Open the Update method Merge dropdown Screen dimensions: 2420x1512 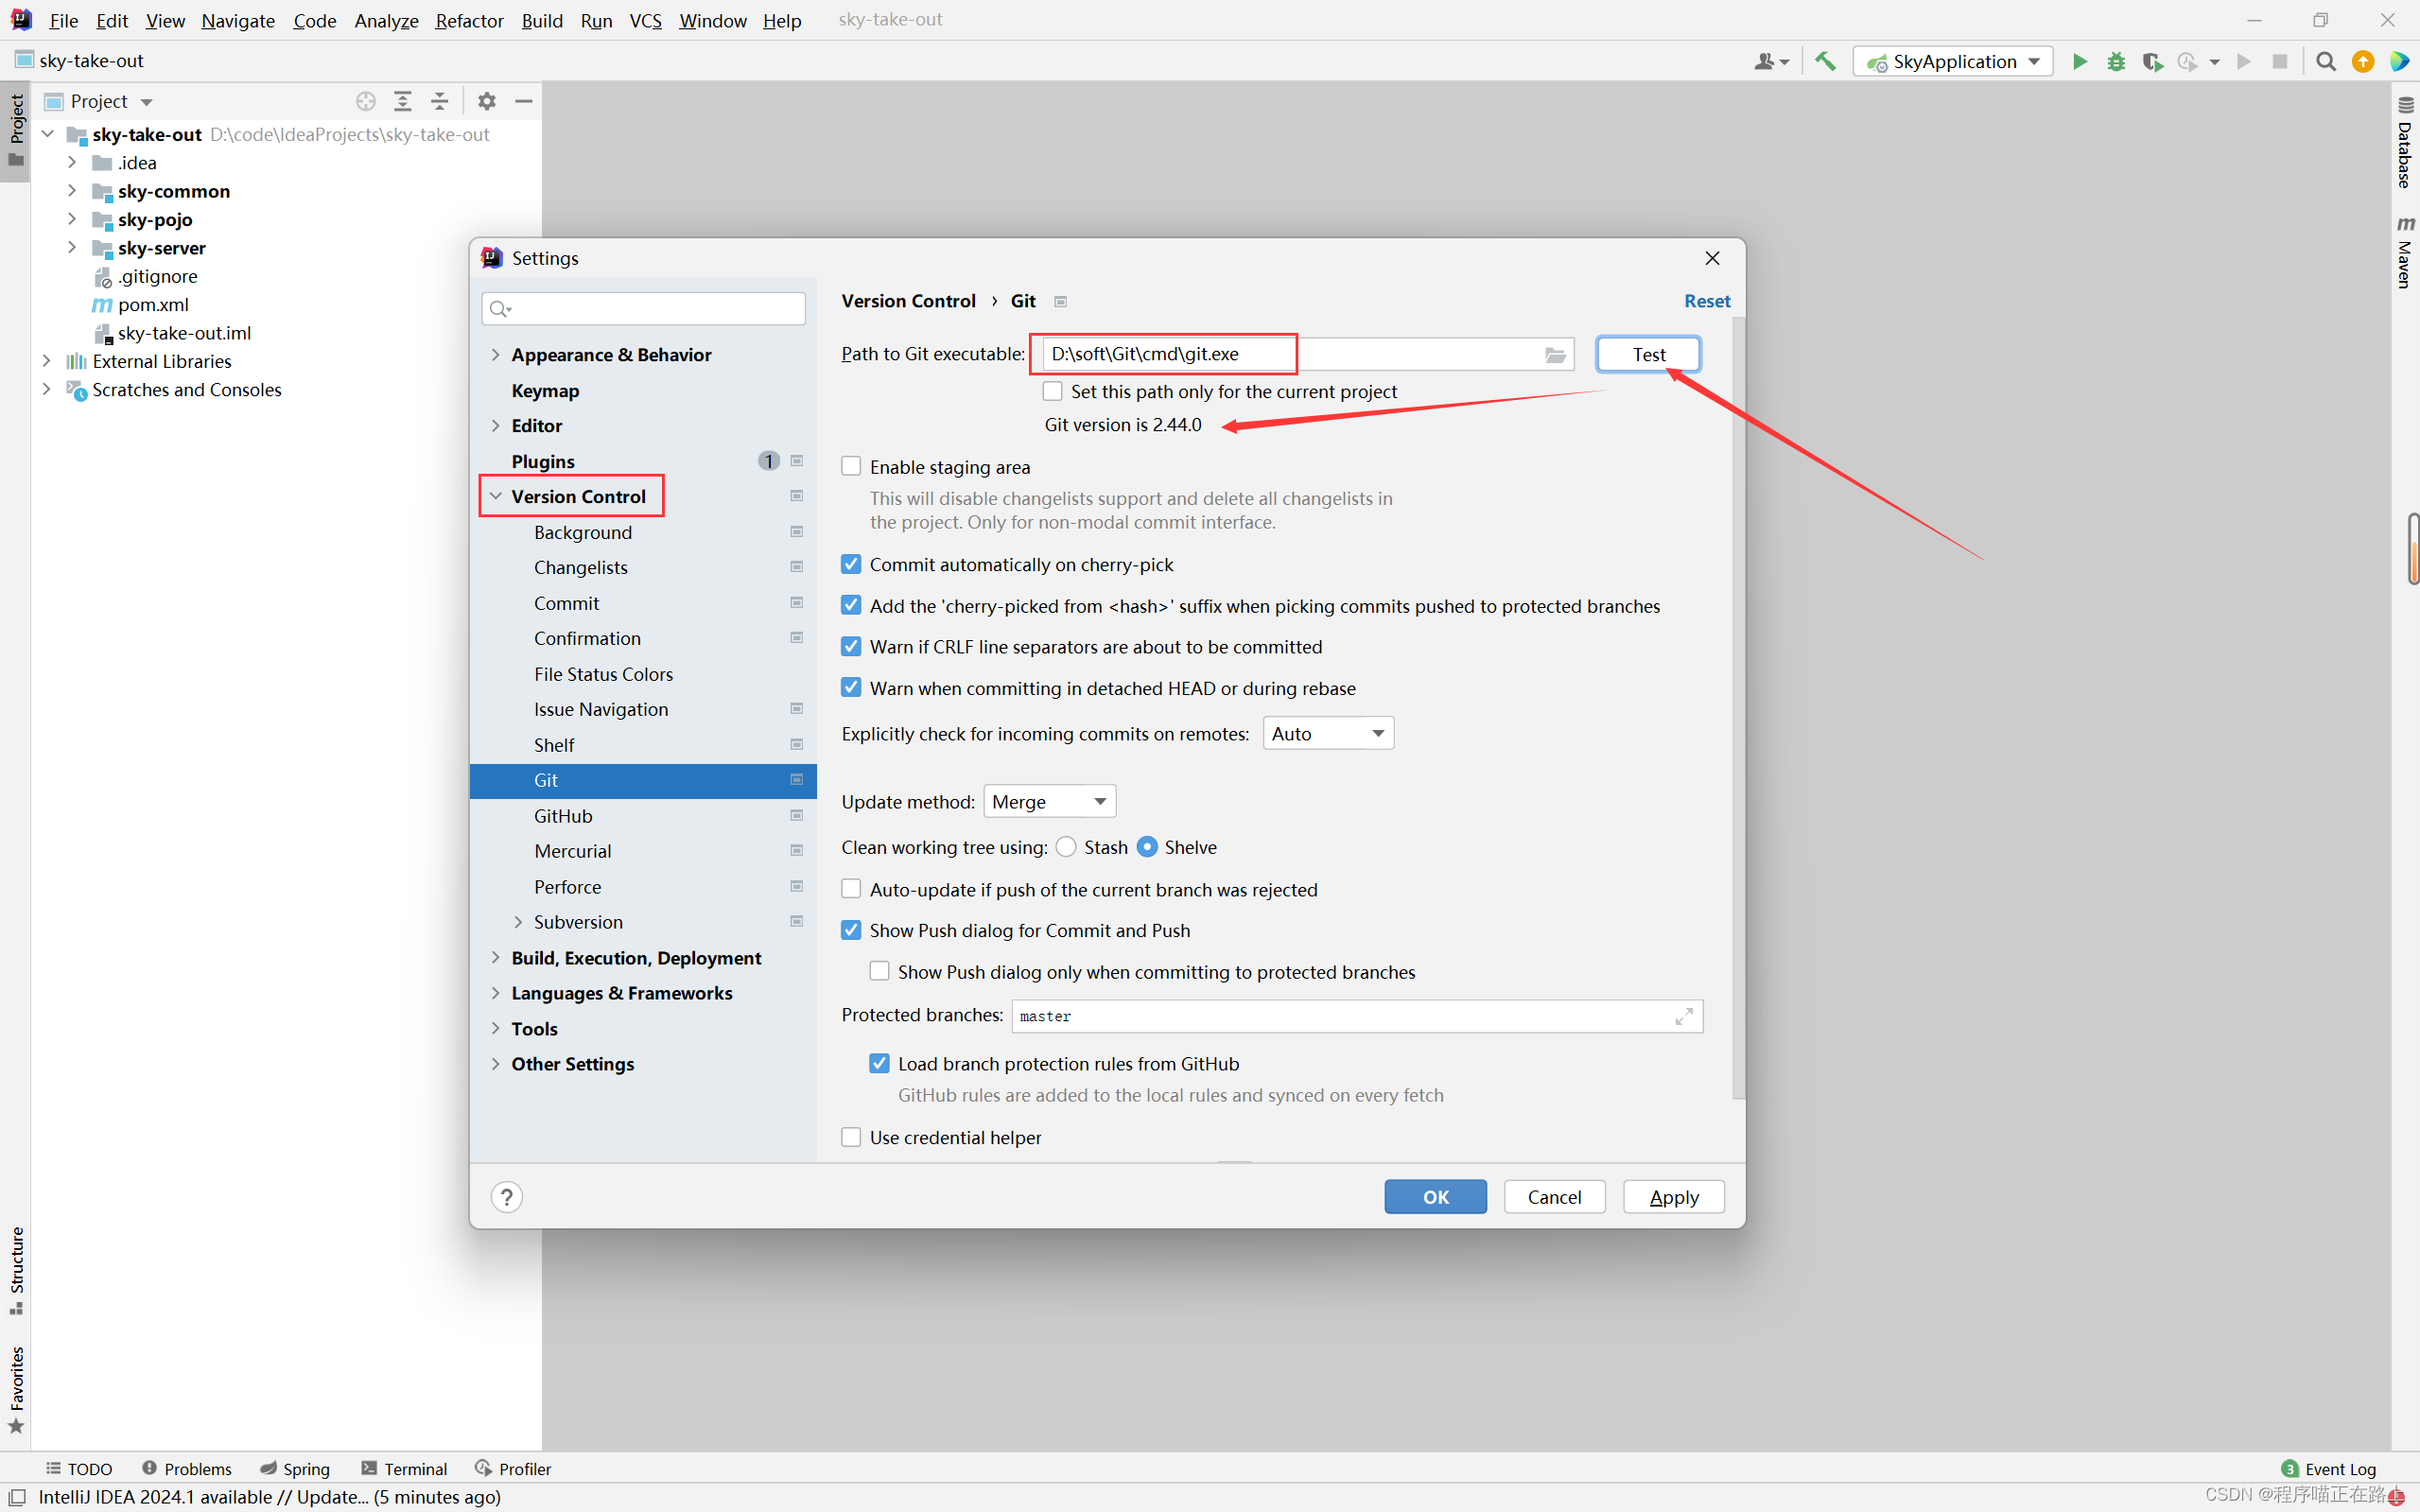[x=1049, y=801]
